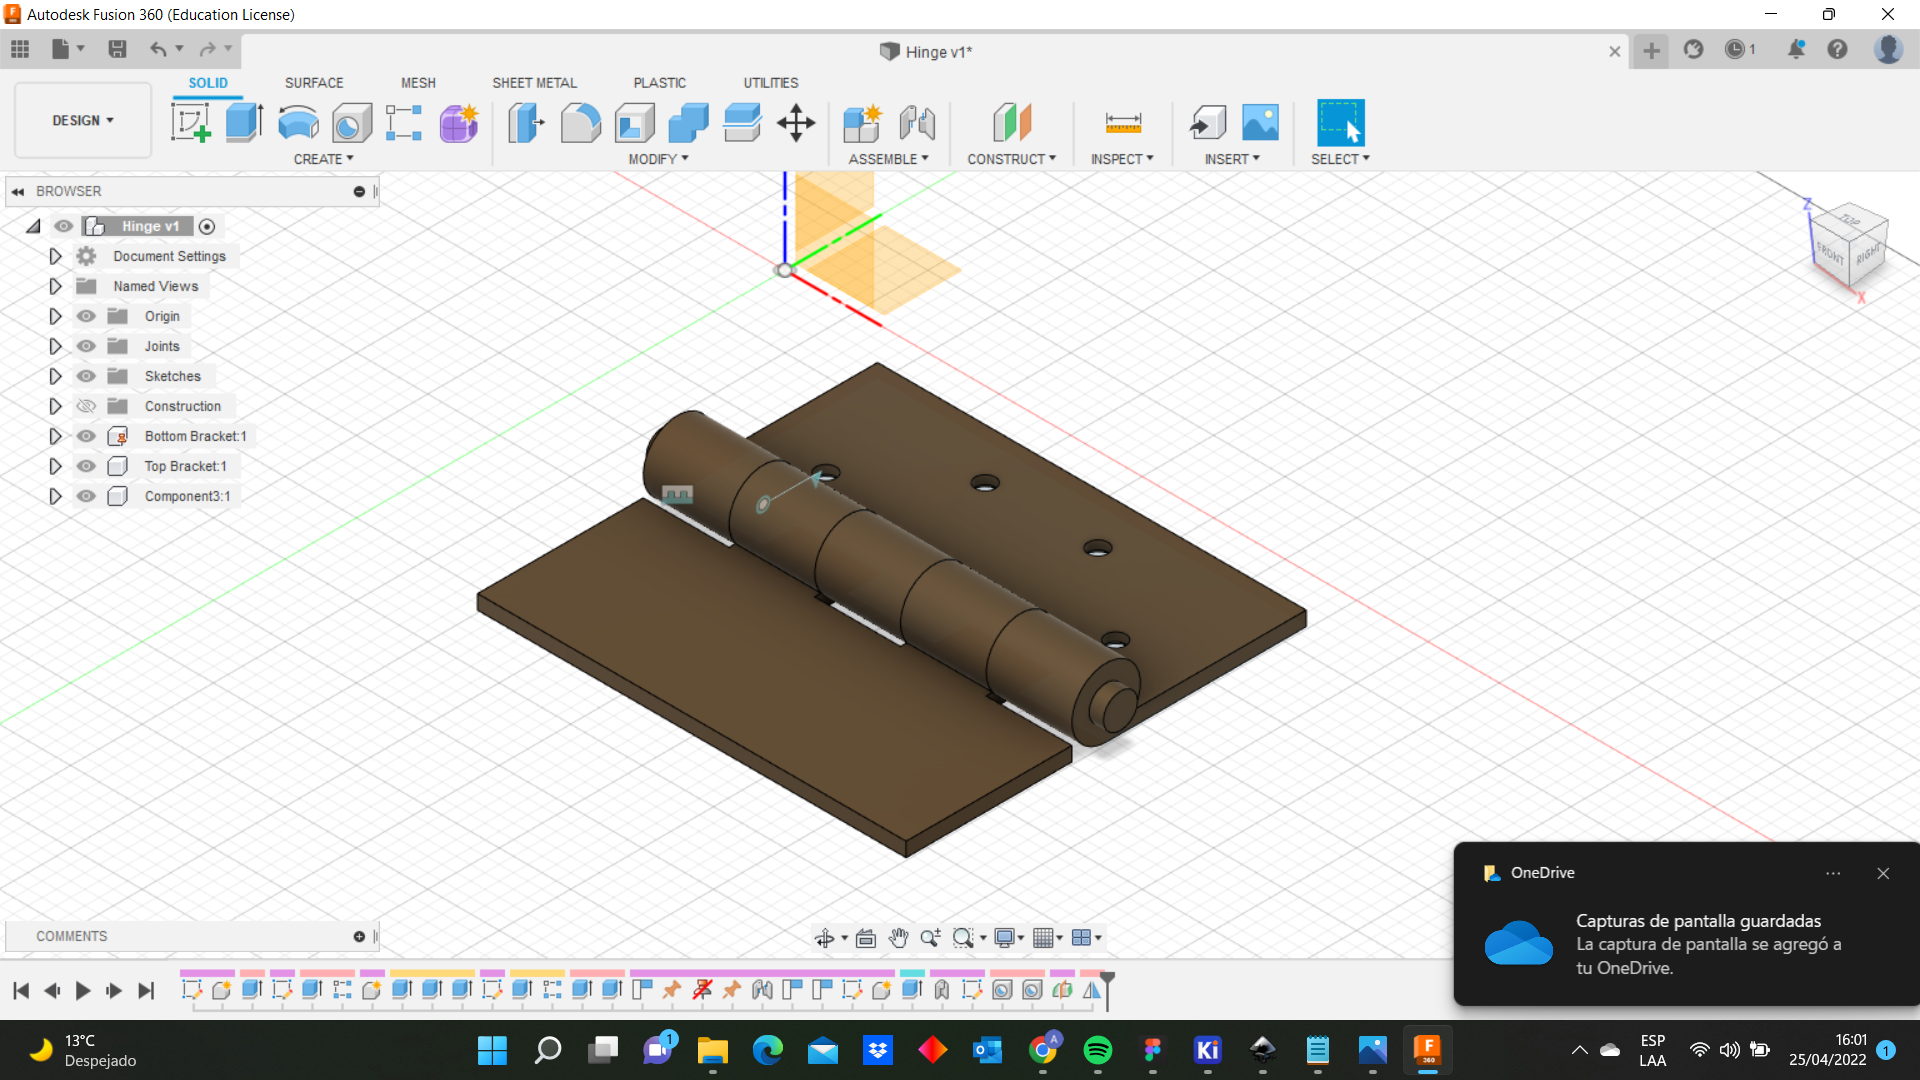This screenshot has width=1920, height=1080.
Task: Close the OneDrive notification
Action: click(x=1883, y=873)
